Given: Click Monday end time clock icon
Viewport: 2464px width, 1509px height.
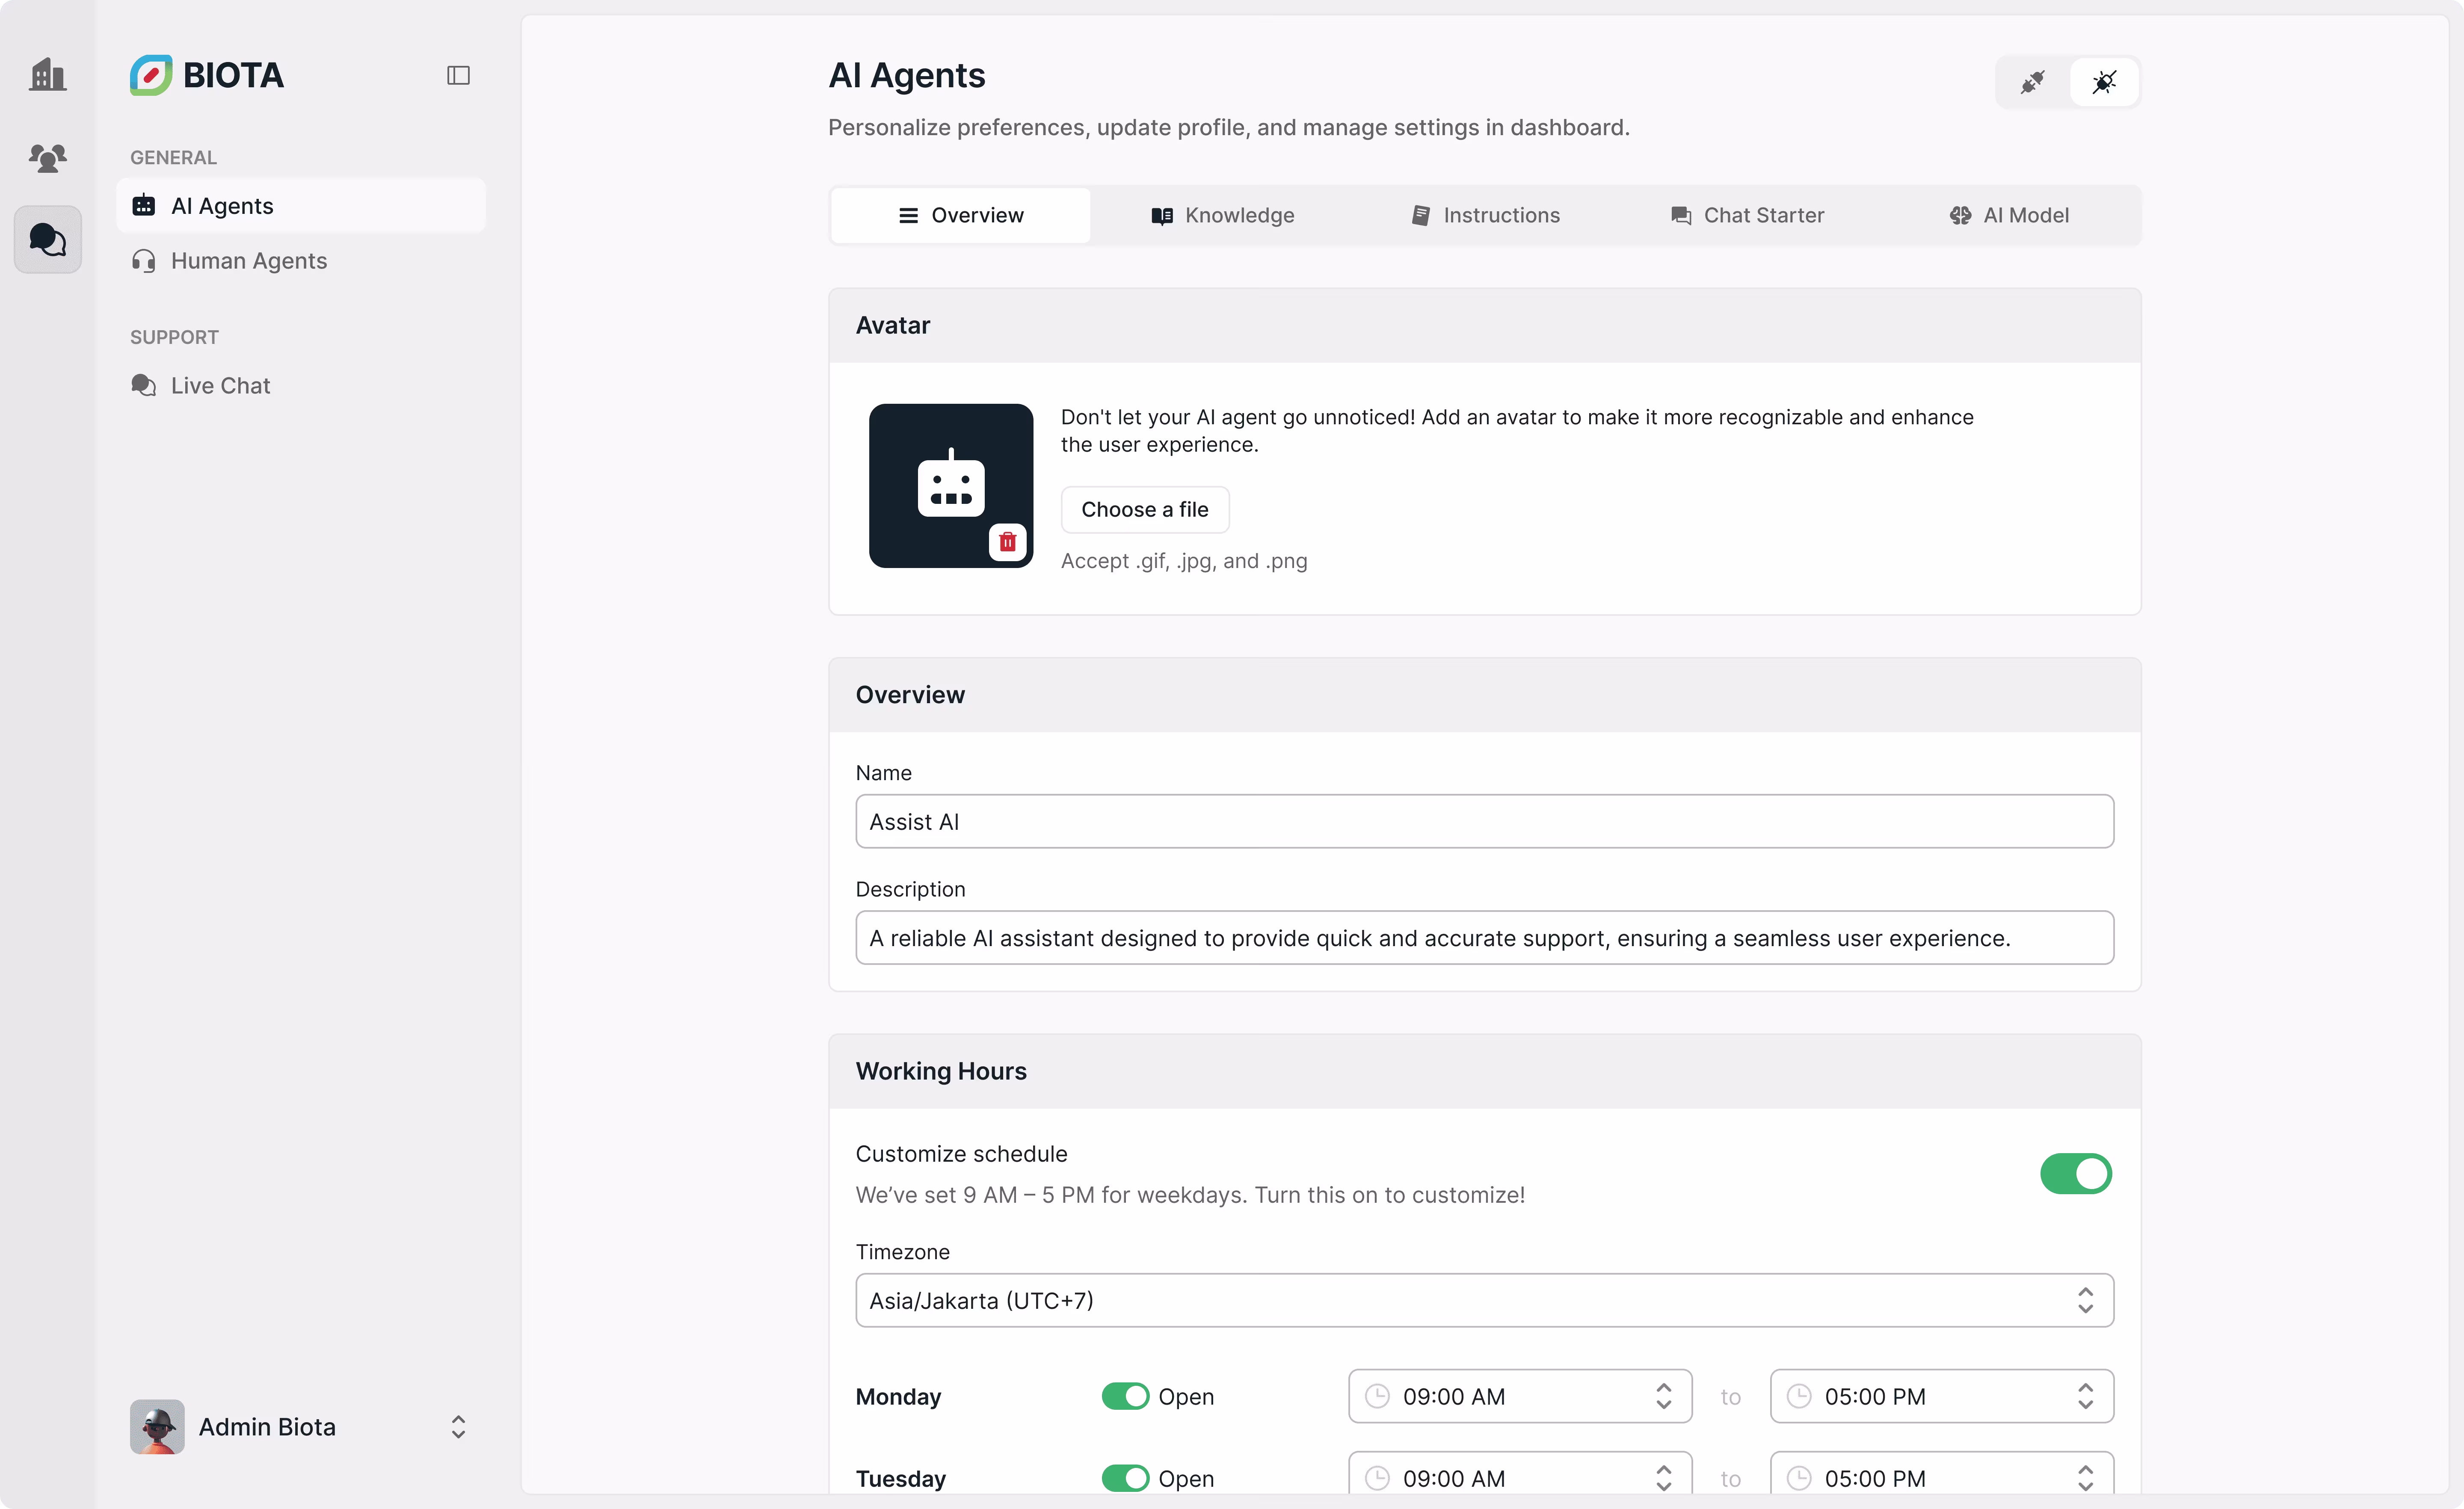Looking at the screenshot, I should (x=1799, y=1396).
